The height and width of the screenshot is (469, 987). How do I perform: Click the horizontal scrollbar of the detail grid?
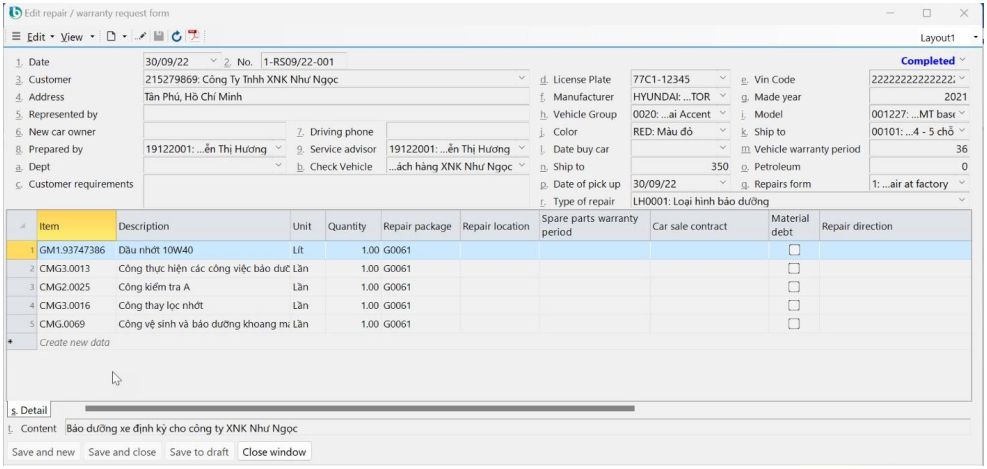click(359, 409)
